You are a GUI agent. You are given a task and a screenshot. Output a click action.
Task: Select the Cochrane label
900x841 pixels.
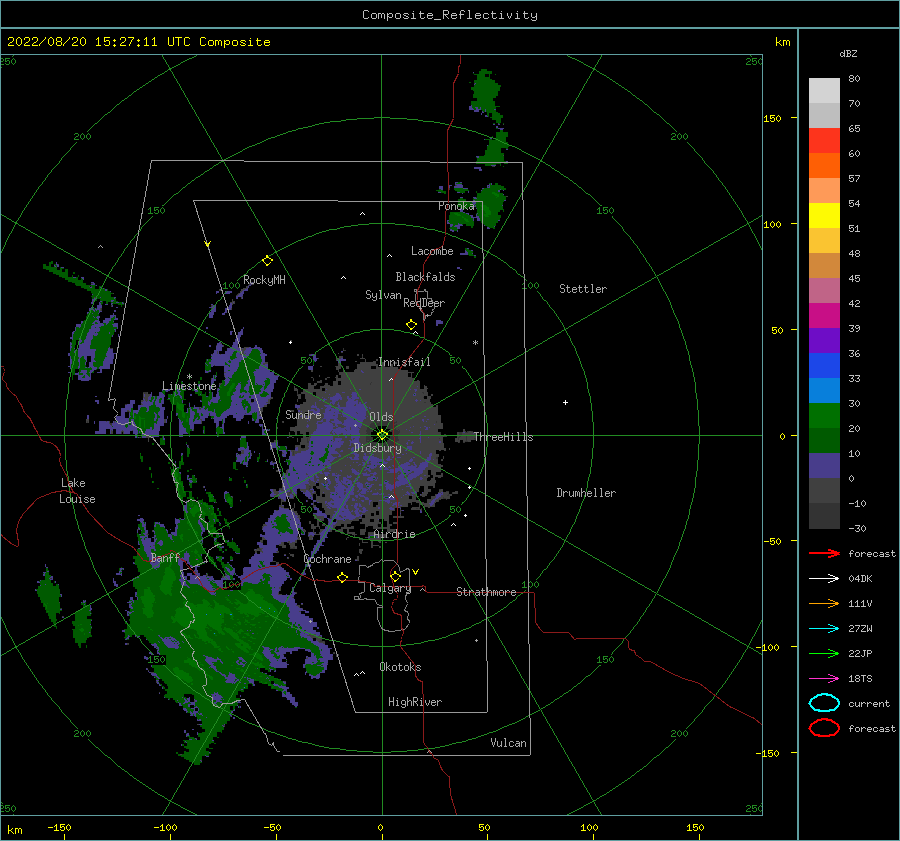coord(327,559)
